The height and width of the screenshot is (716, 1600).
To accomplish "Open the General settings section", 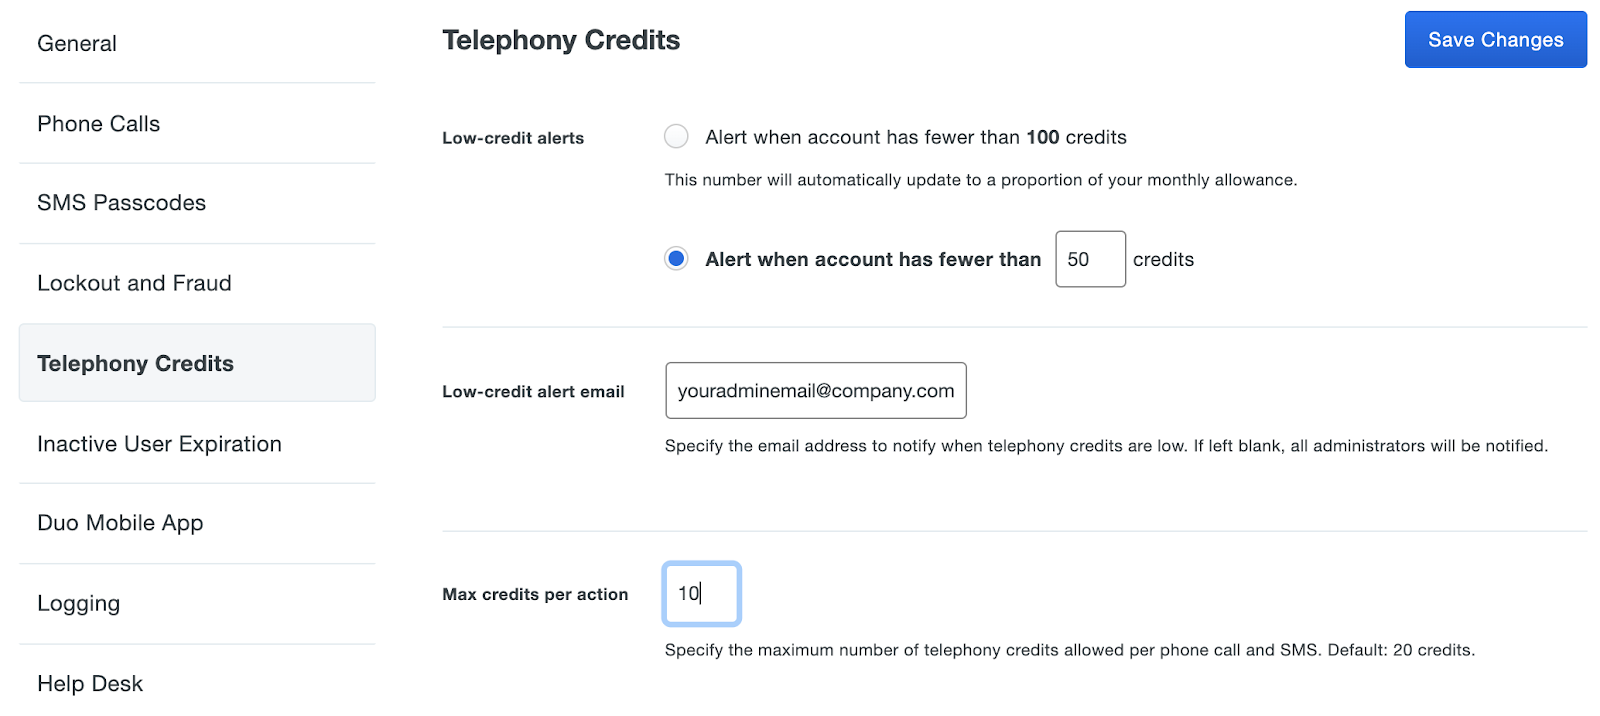I will tap(197, 43).
